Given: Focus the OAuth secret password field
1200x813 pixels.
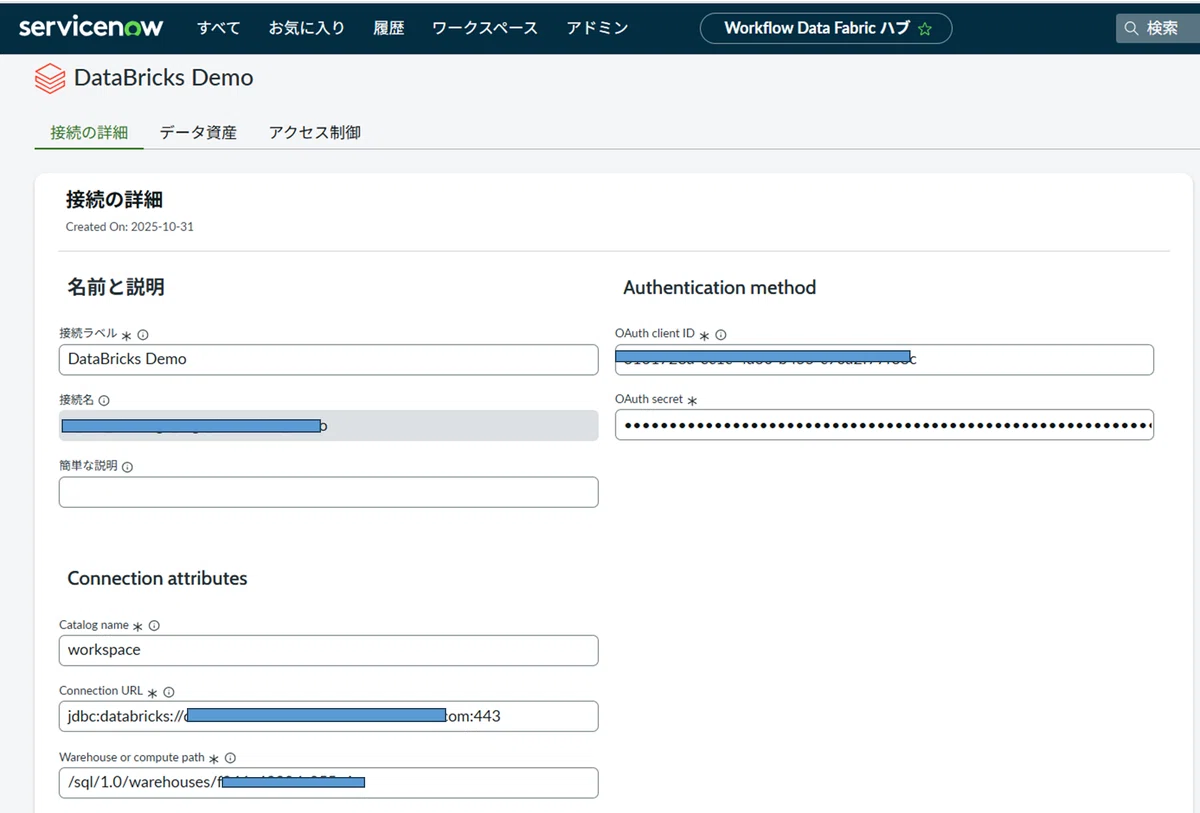Looking at the screenshot, I should tap(884, 424).
